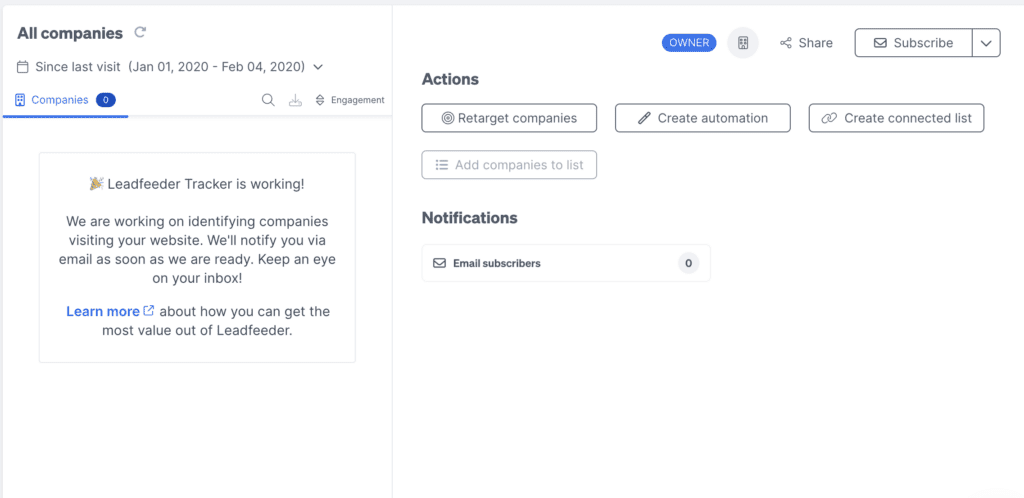Expand the Since last visit date dropdown
The width and height of the screenshot is (1024, 498).
[318, 67]
